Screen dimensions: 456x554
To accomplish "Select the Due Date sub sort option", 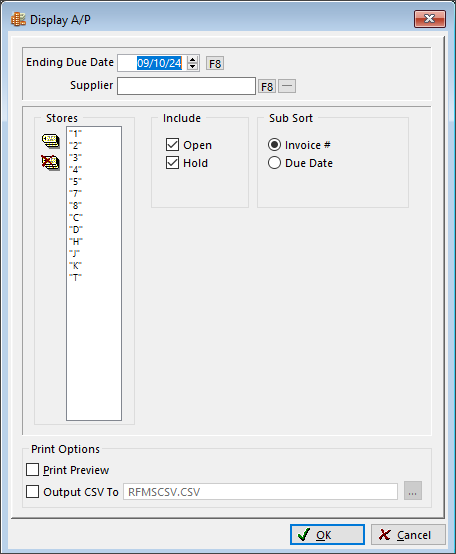I will click(274, 163).
